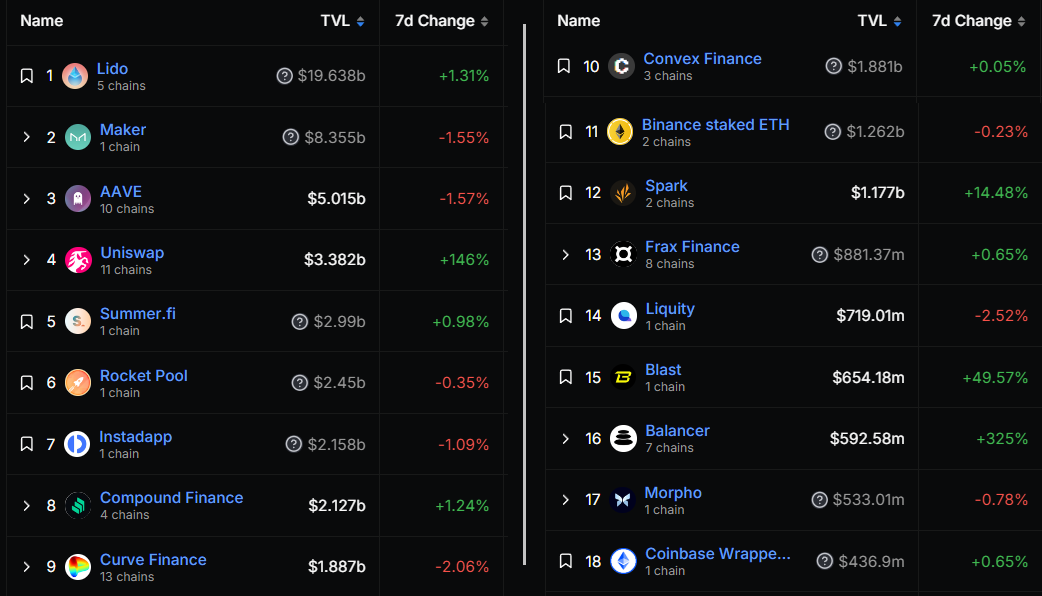The height and width of the screenshot is (596, 1042).
Task: Toggle bookmark for Summer.fi
Action: [x=27, y=321]
